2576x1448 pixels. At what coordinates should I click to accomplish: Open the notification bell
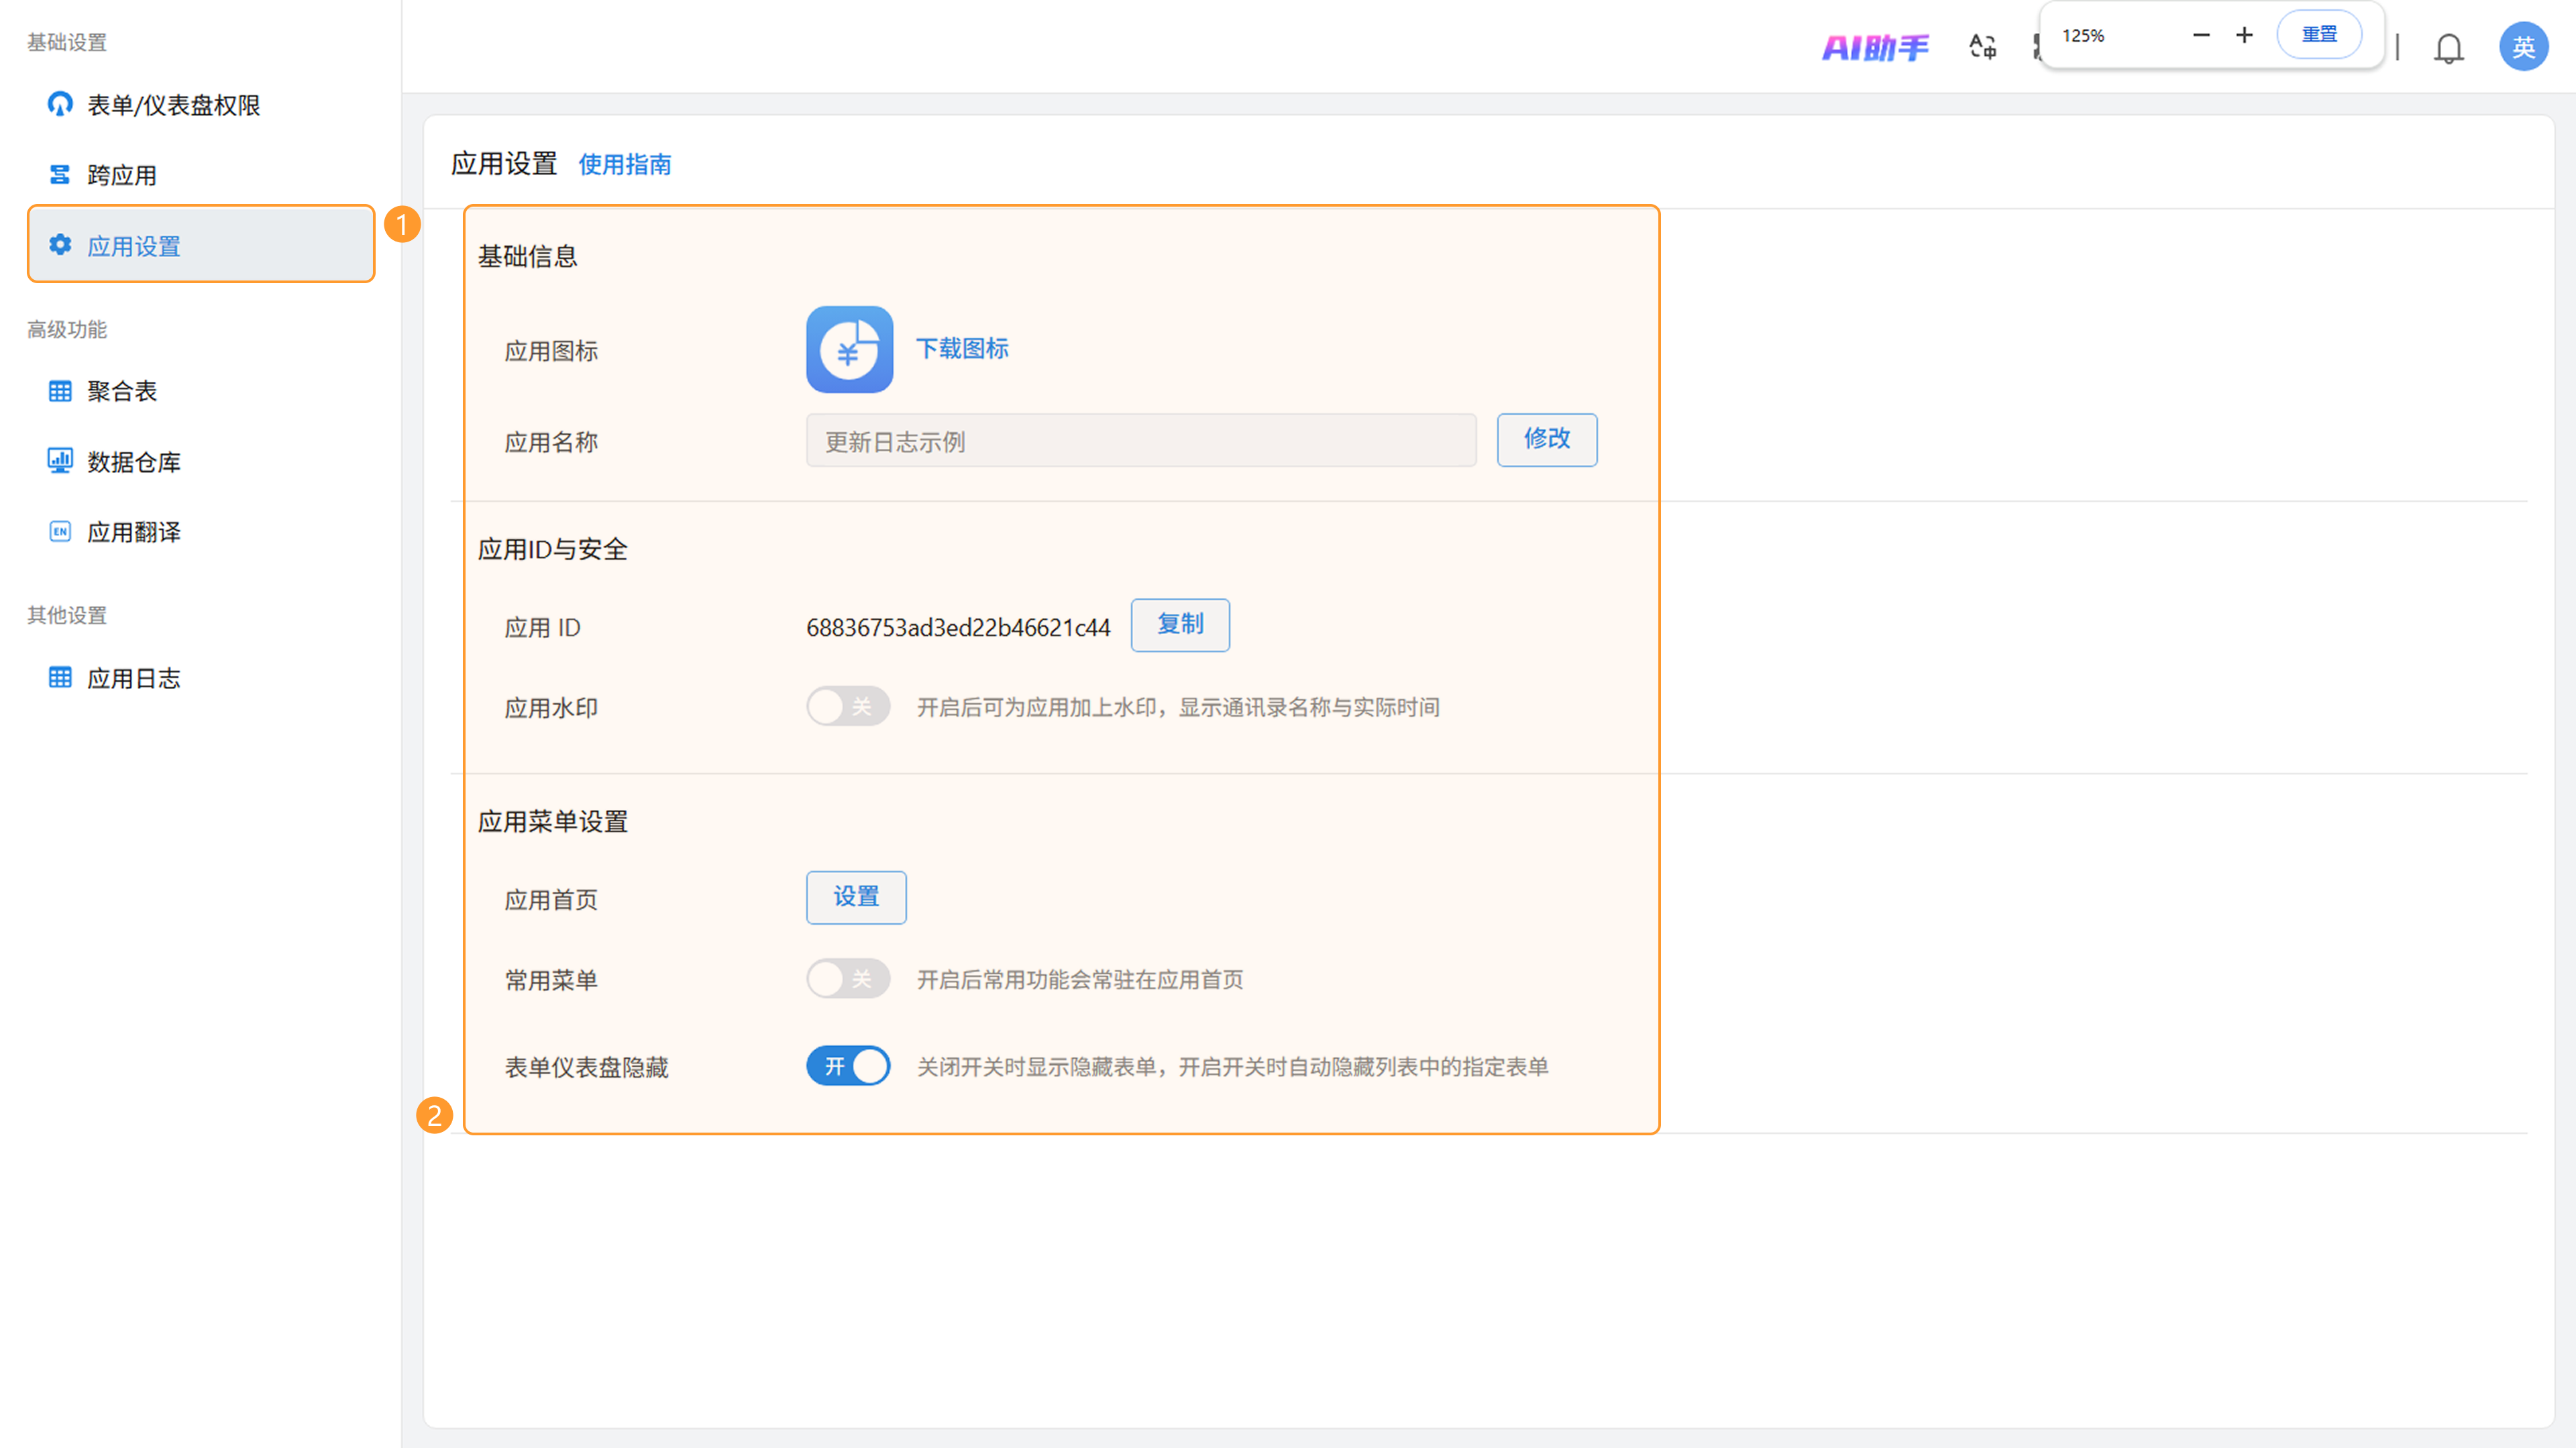pyautogui.click(x=2448, y=48)
